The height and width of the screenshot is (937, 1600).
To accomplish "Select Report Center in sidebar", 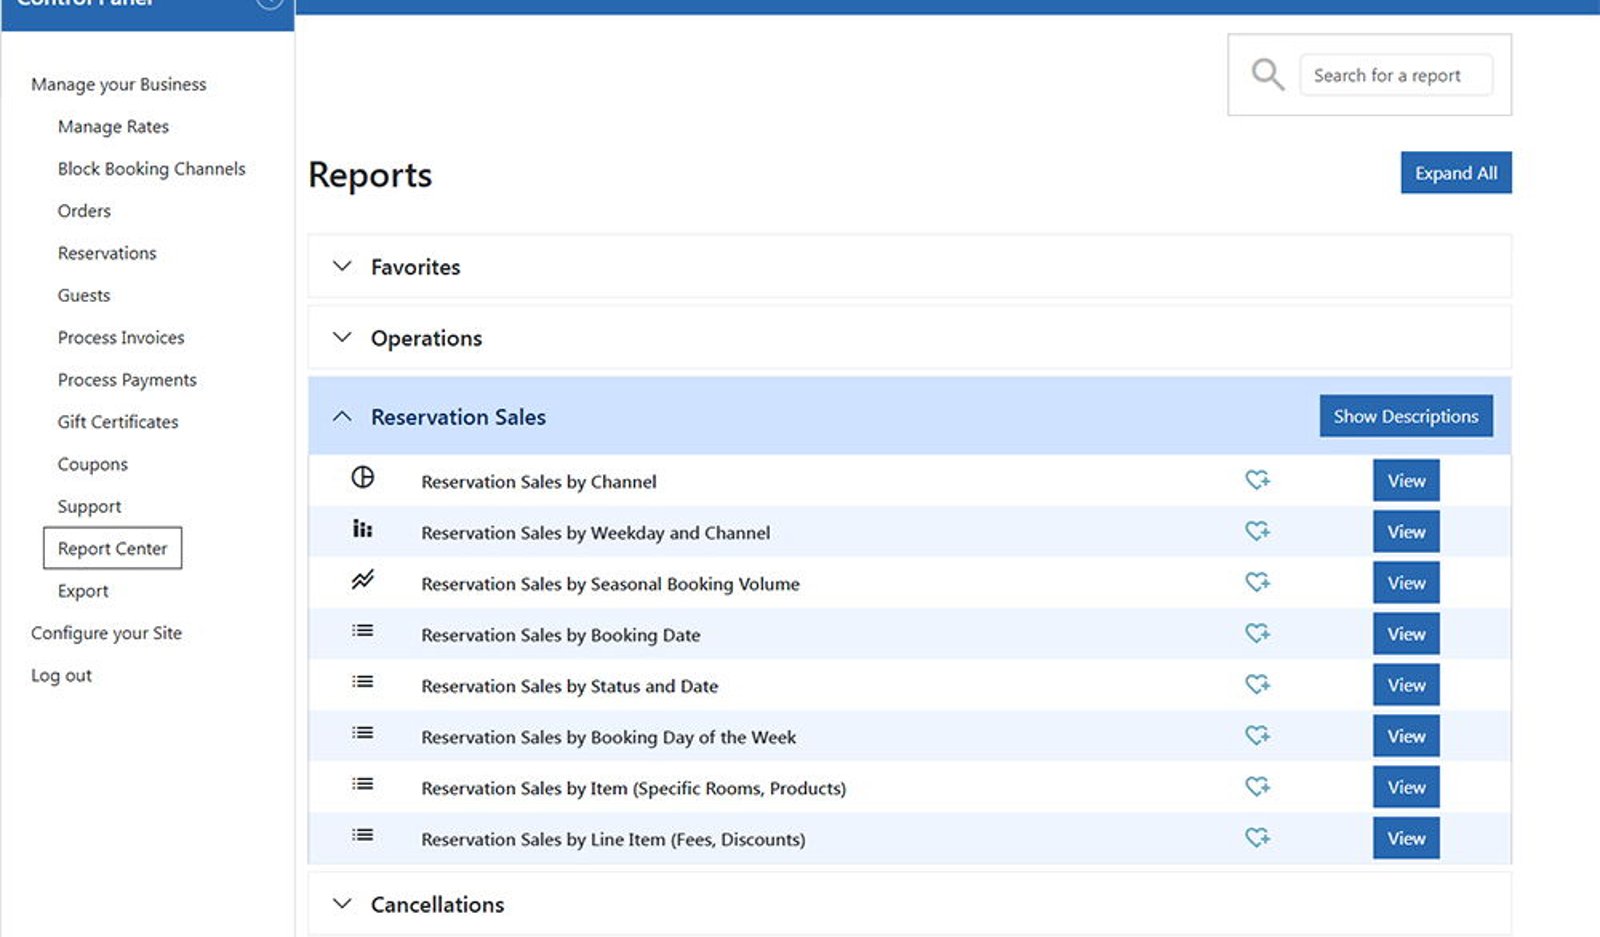I will (x=112, y=548).
